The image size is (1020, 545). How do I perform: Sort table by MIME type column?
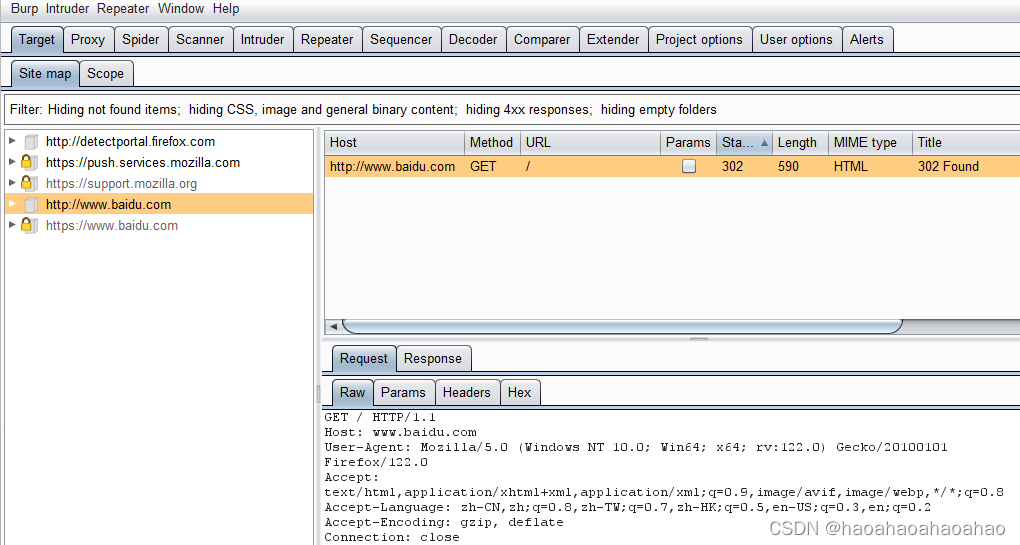[x=870, y=142]
